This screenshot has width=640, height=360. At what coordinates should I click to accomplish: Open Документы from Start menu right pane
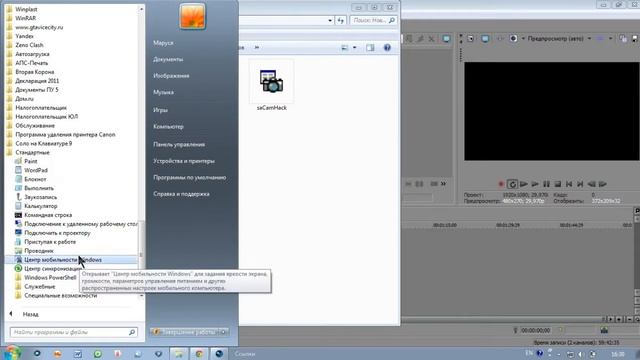(x=168, y=60)
